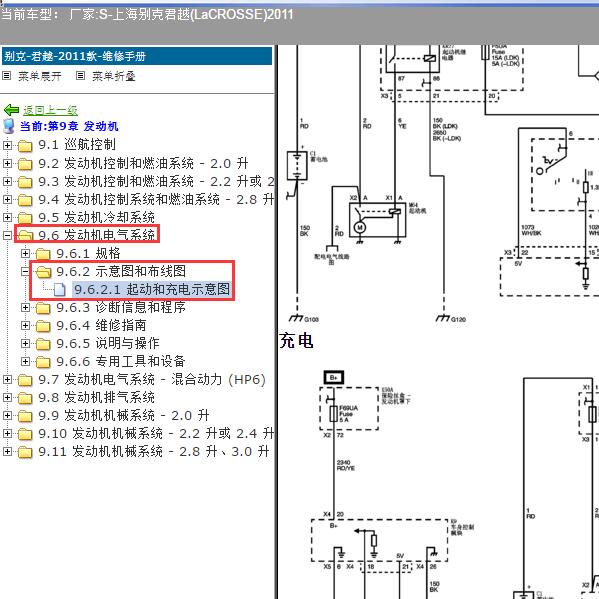Viewport: 599px width, 599px height.
Task: Expand the 9.10 发动机机械系统 node
Action: tap(7, 433)
